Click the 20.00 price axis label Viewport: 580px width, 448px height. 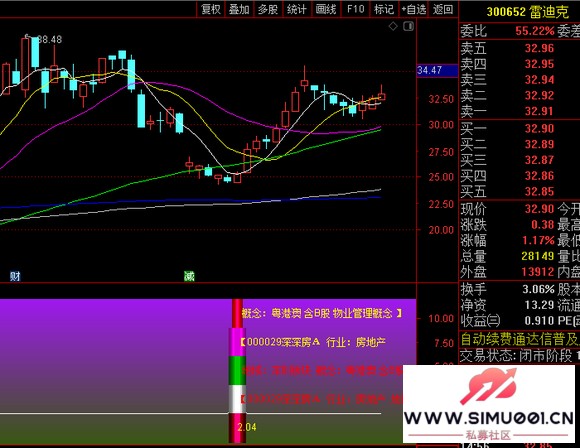pos(441,230)
